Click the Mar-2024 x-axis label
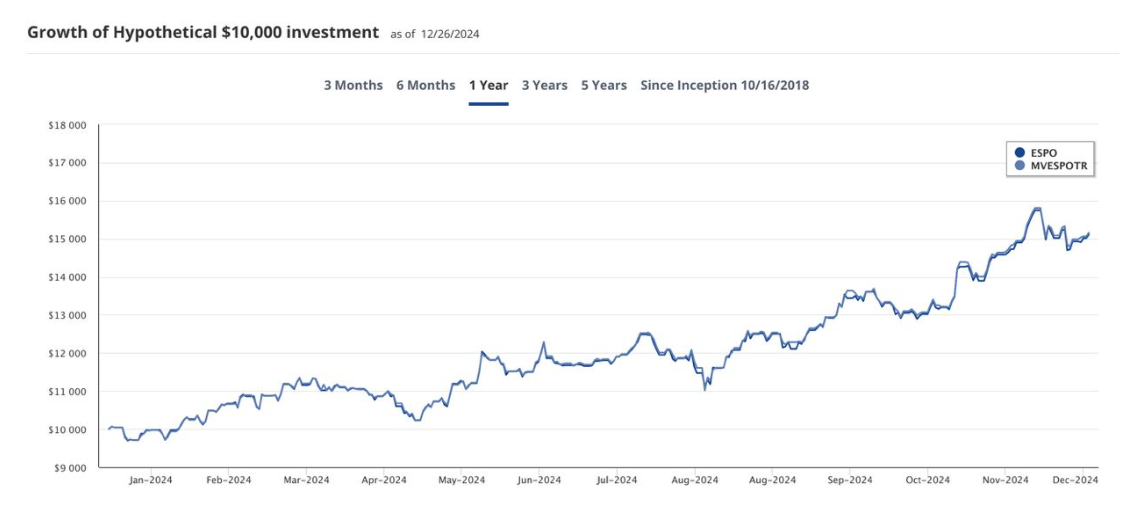Viewport: 1126px width, 516px height. click(x=306, y=480)
